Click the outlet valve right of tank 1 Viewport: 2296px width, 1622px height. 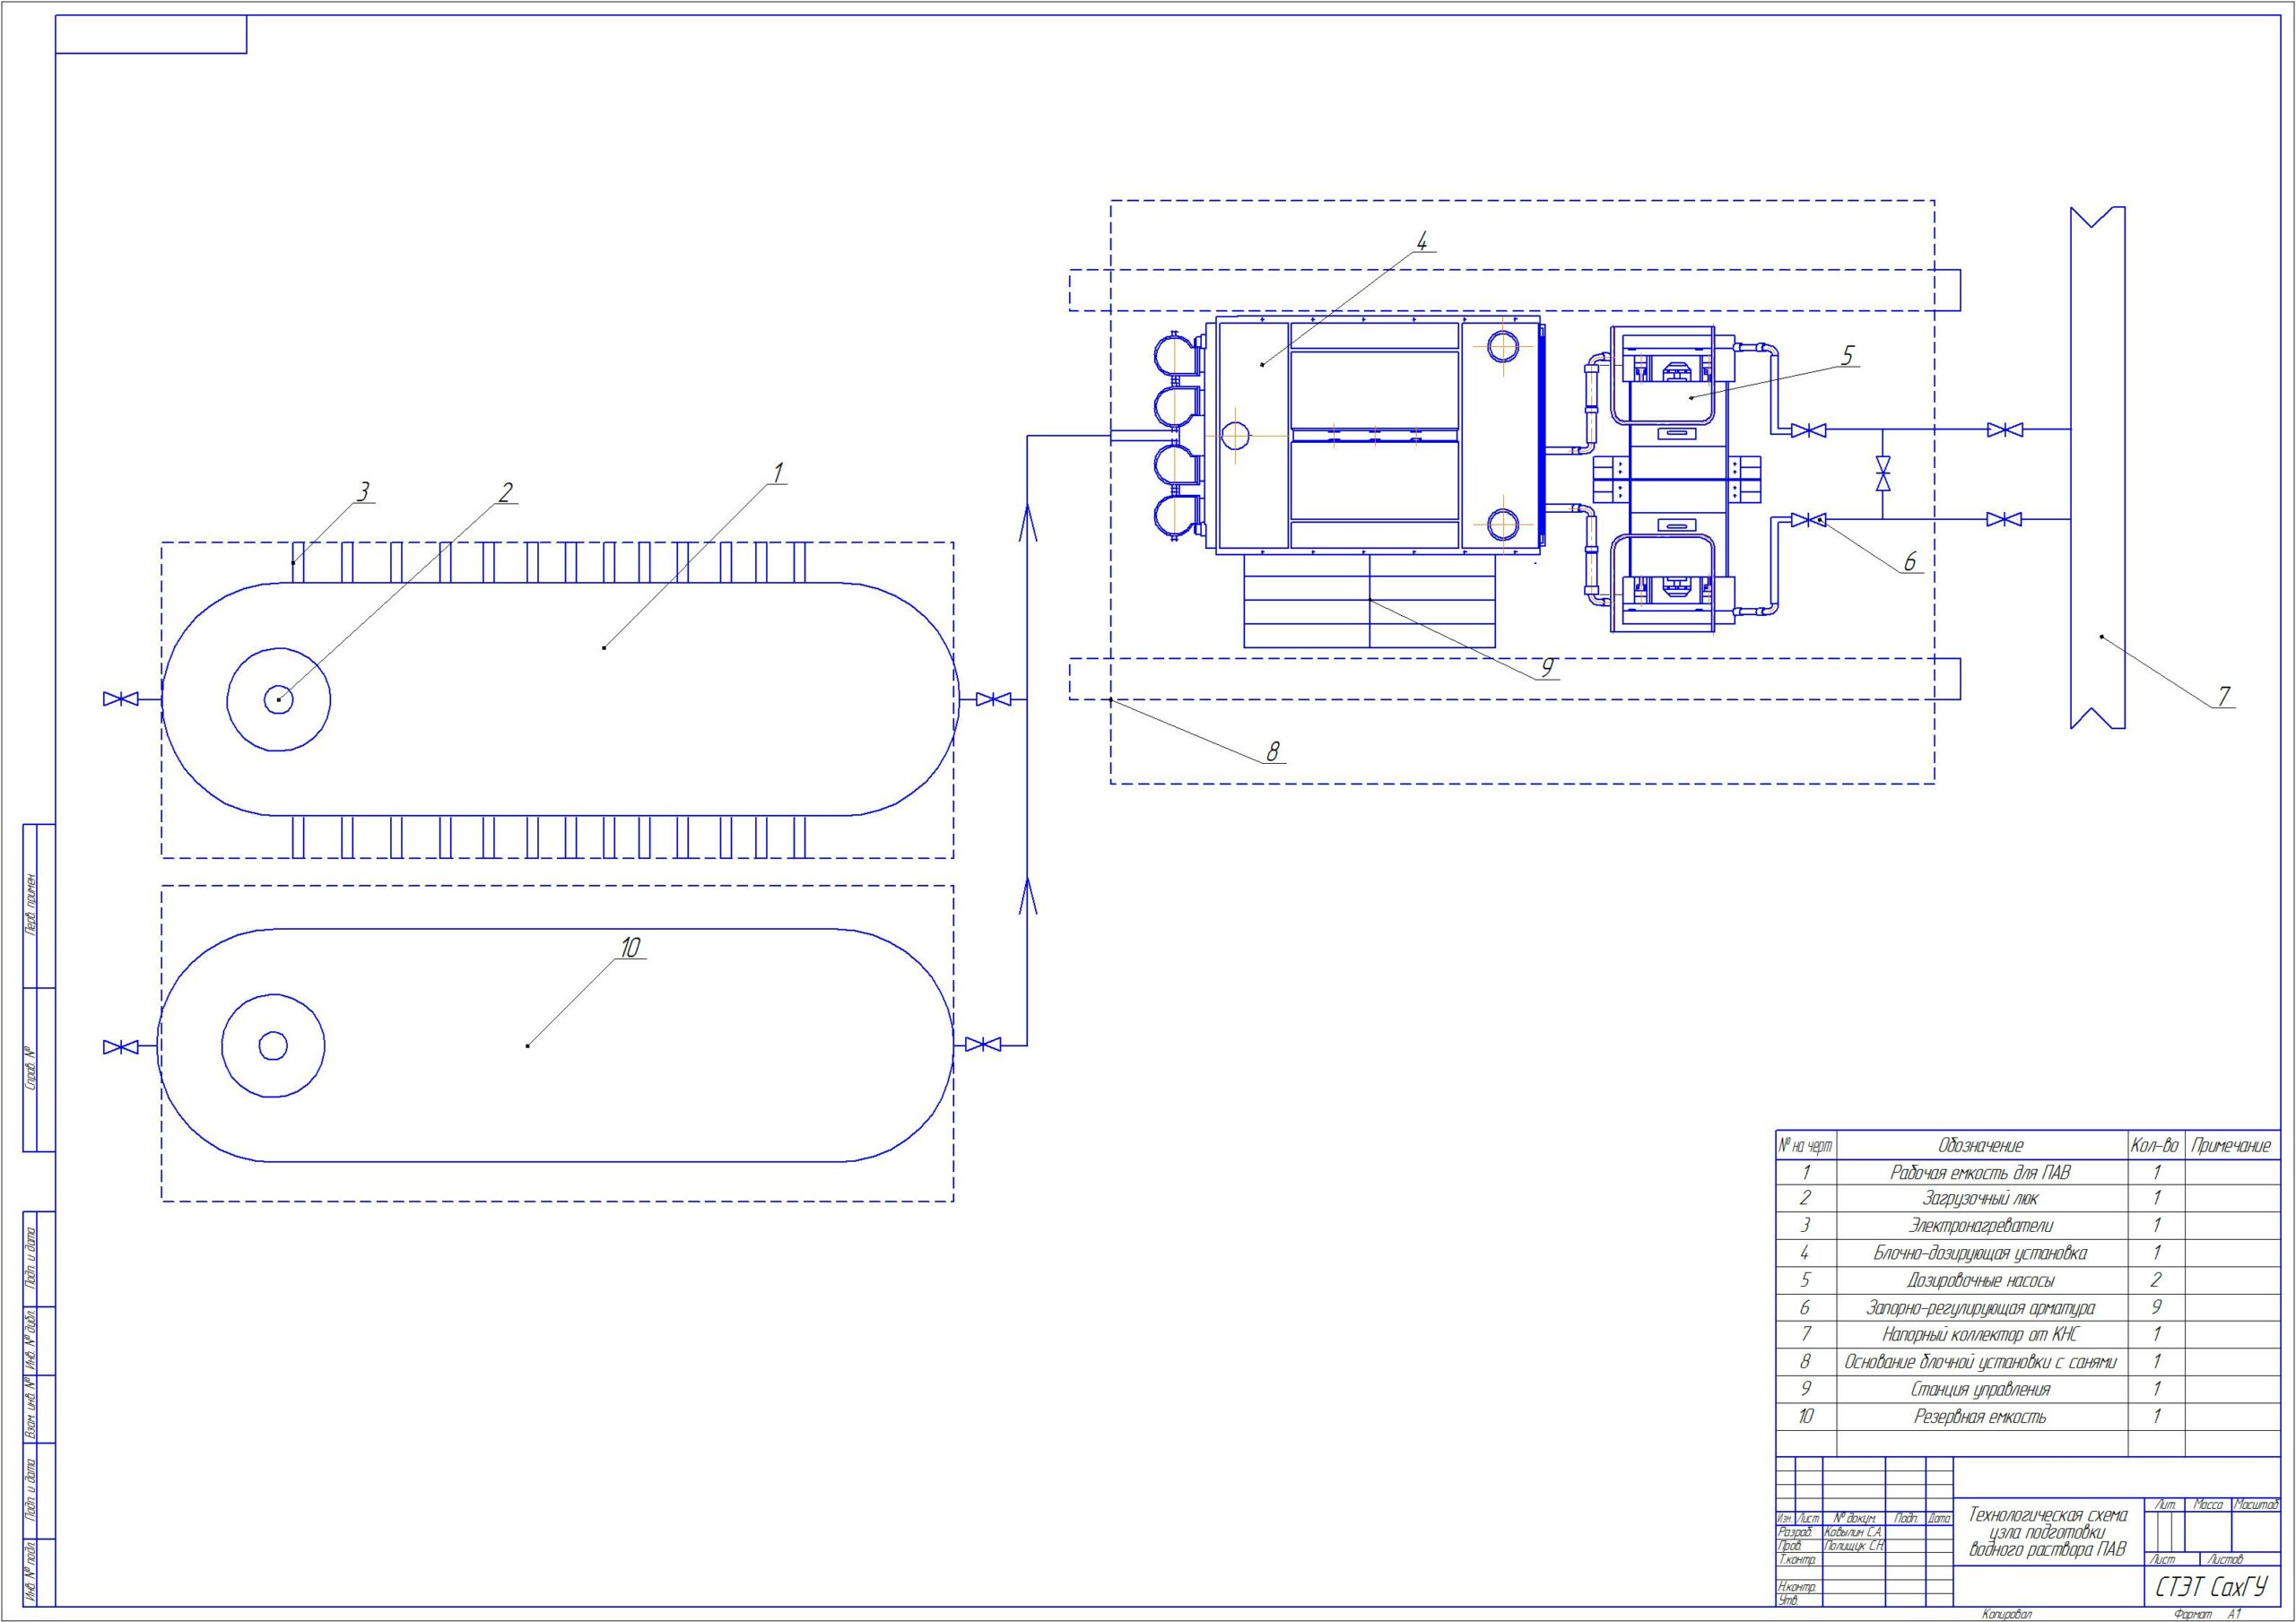tap(993, 699)
